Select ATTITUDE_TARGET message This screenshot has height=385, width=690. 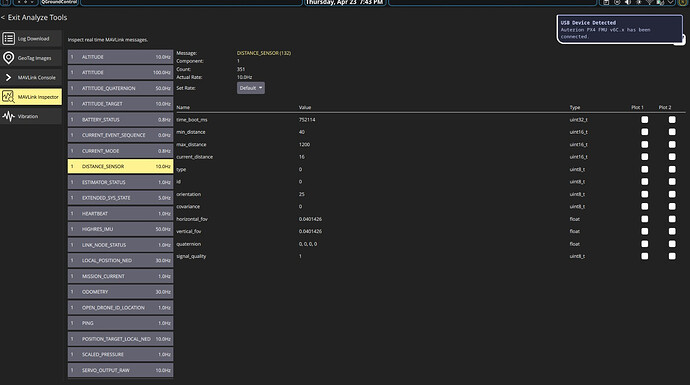click(x=120, y=104)
